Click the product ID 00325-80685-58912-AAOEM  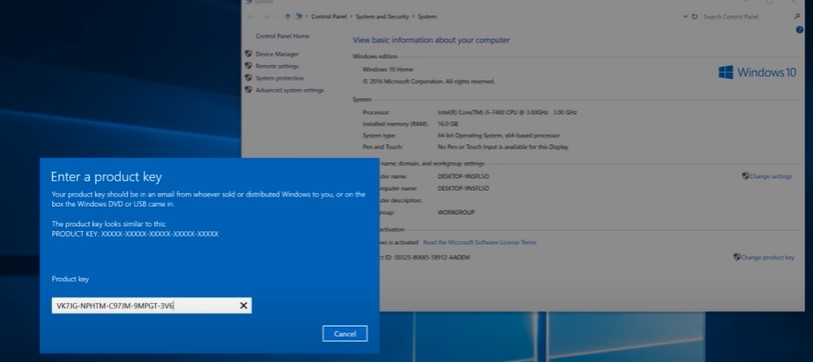[432, 257]
